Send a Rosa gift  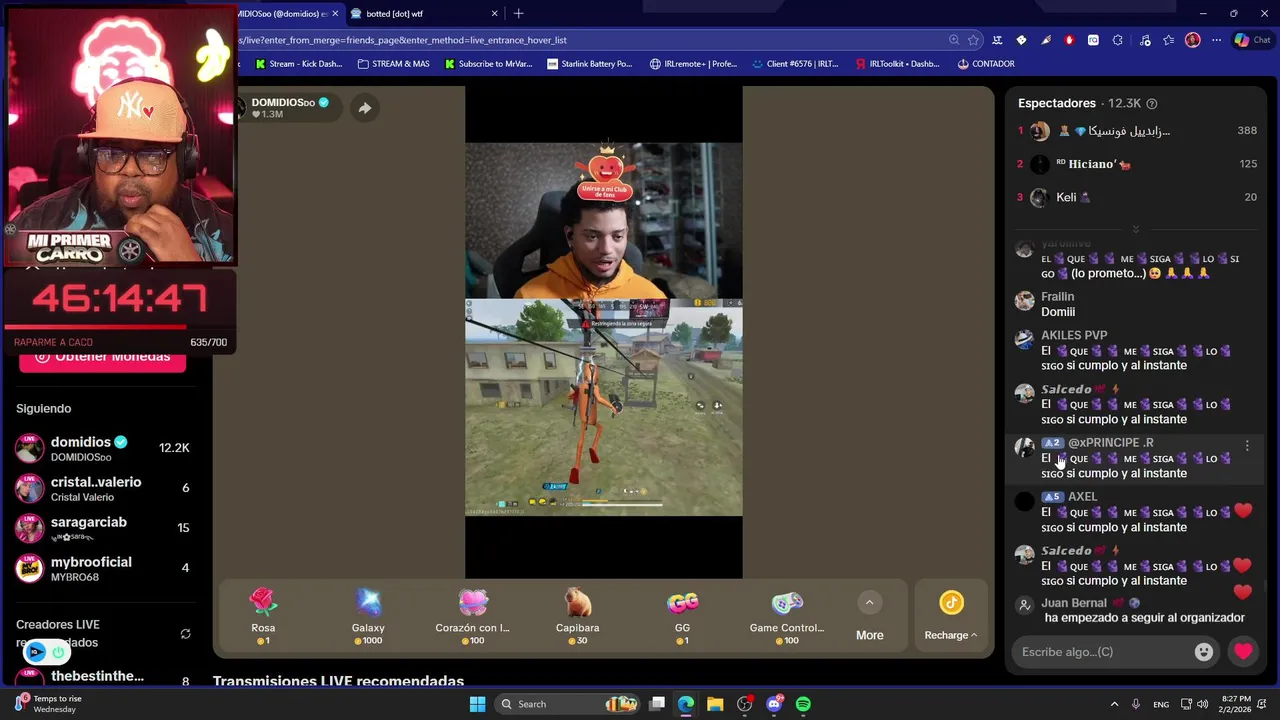point(263,617)
